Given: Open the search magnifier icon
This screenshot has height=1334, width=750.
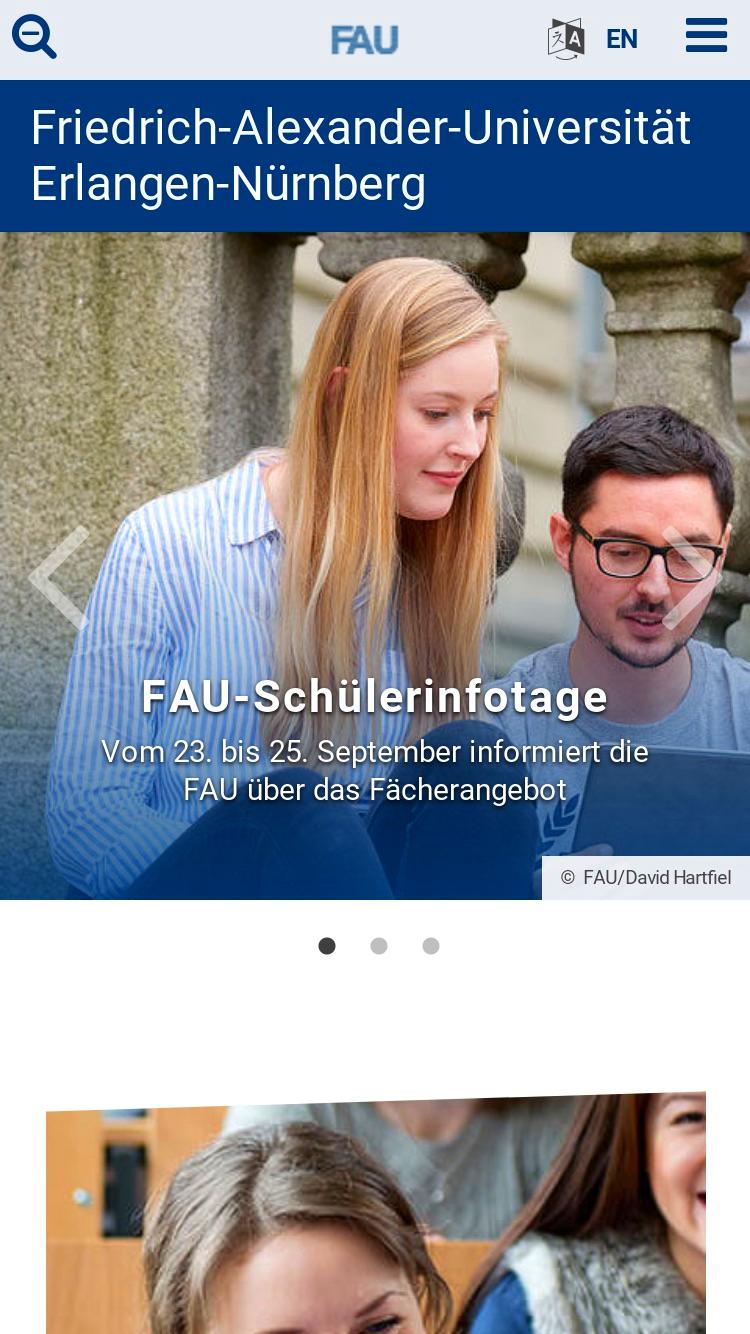Looking at the screenshot, I should (34, 37).
